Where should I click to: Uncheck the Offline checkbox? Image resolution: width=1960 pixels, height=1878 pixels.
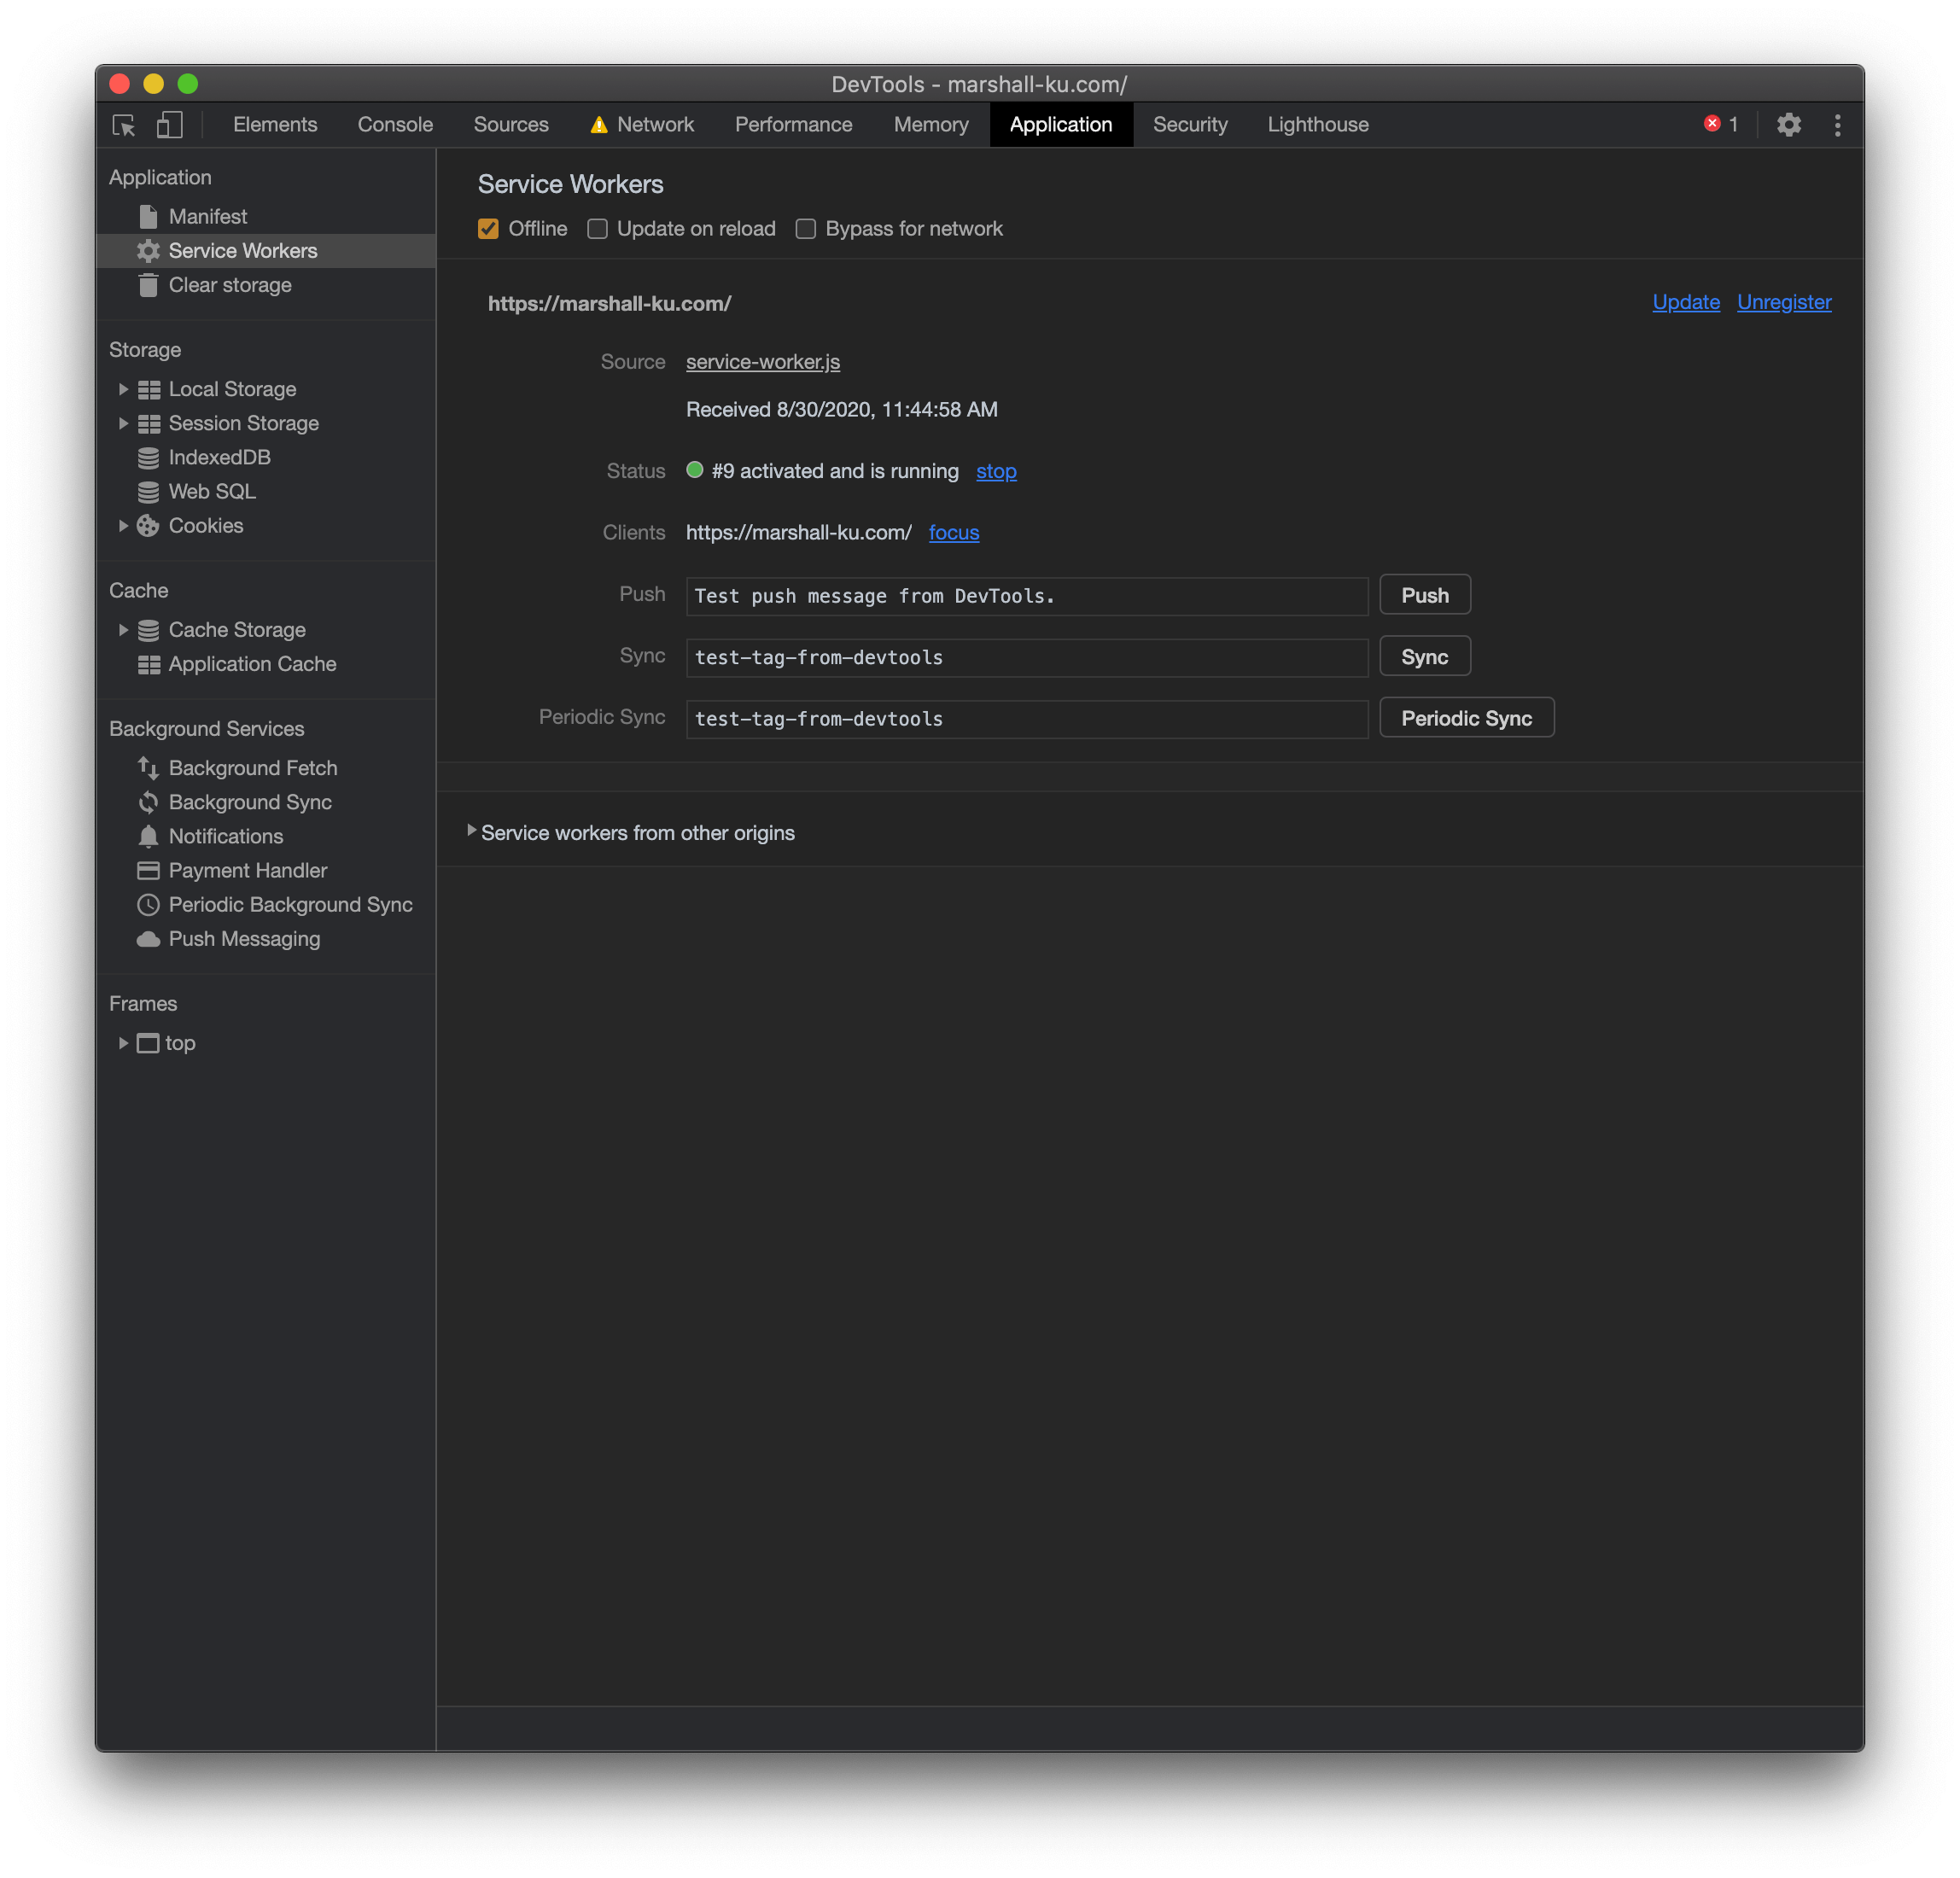click(488, 229)
